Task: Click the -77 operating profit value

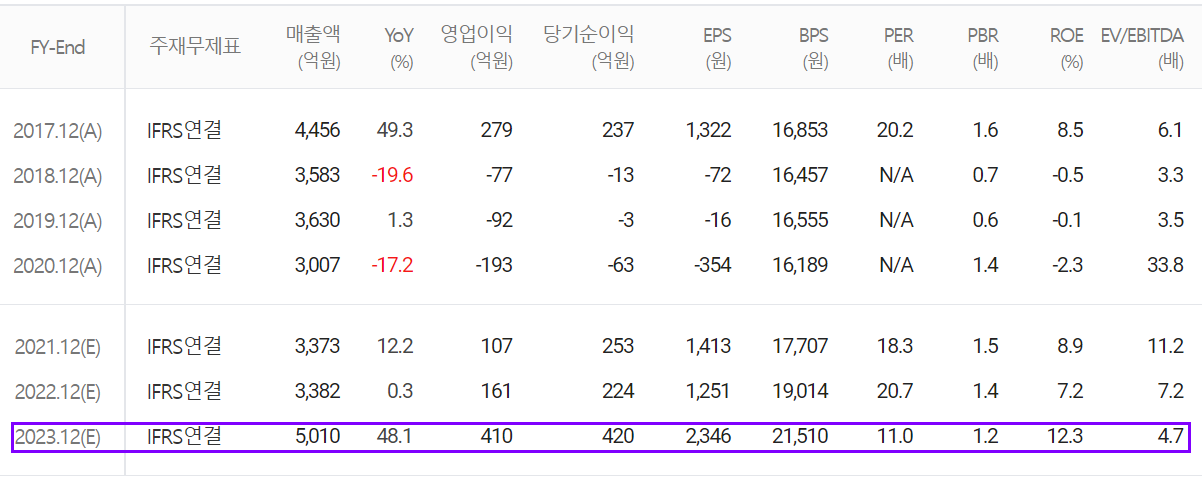Action: (499, 175)
